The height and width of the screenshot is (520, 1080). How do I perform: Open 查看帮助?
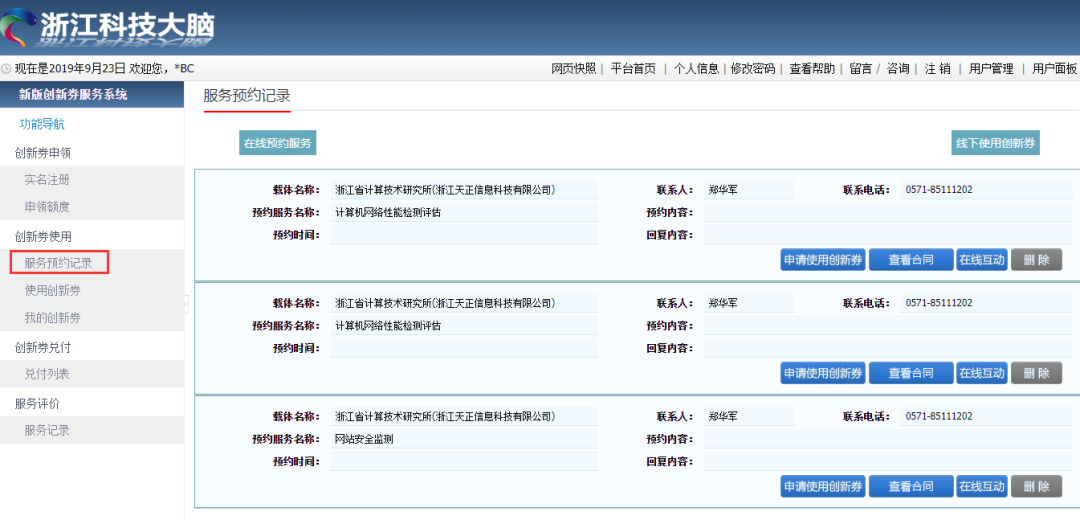pyautogui.click(x=812, y=69)
